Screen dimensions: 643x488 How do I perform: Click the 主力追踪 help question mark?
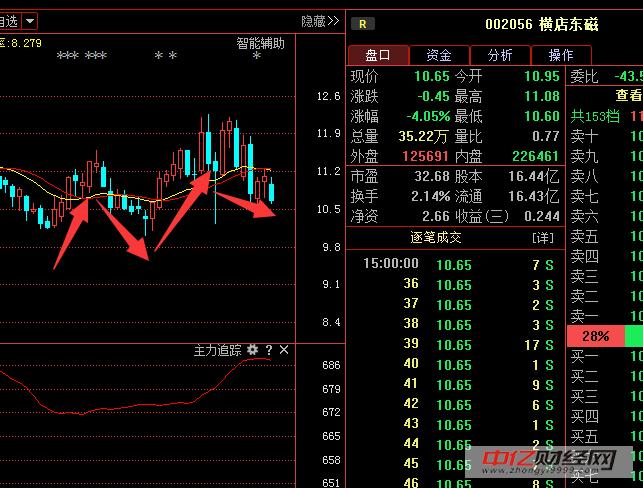(268, 350)
